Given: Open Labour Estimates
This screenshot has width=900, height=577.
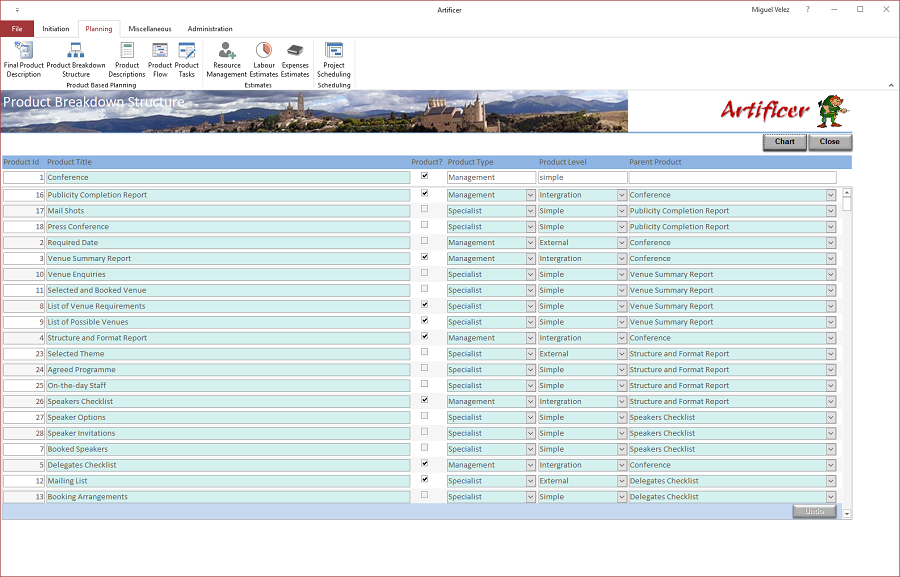Looking at the screenshot, I should click(264, 60).
